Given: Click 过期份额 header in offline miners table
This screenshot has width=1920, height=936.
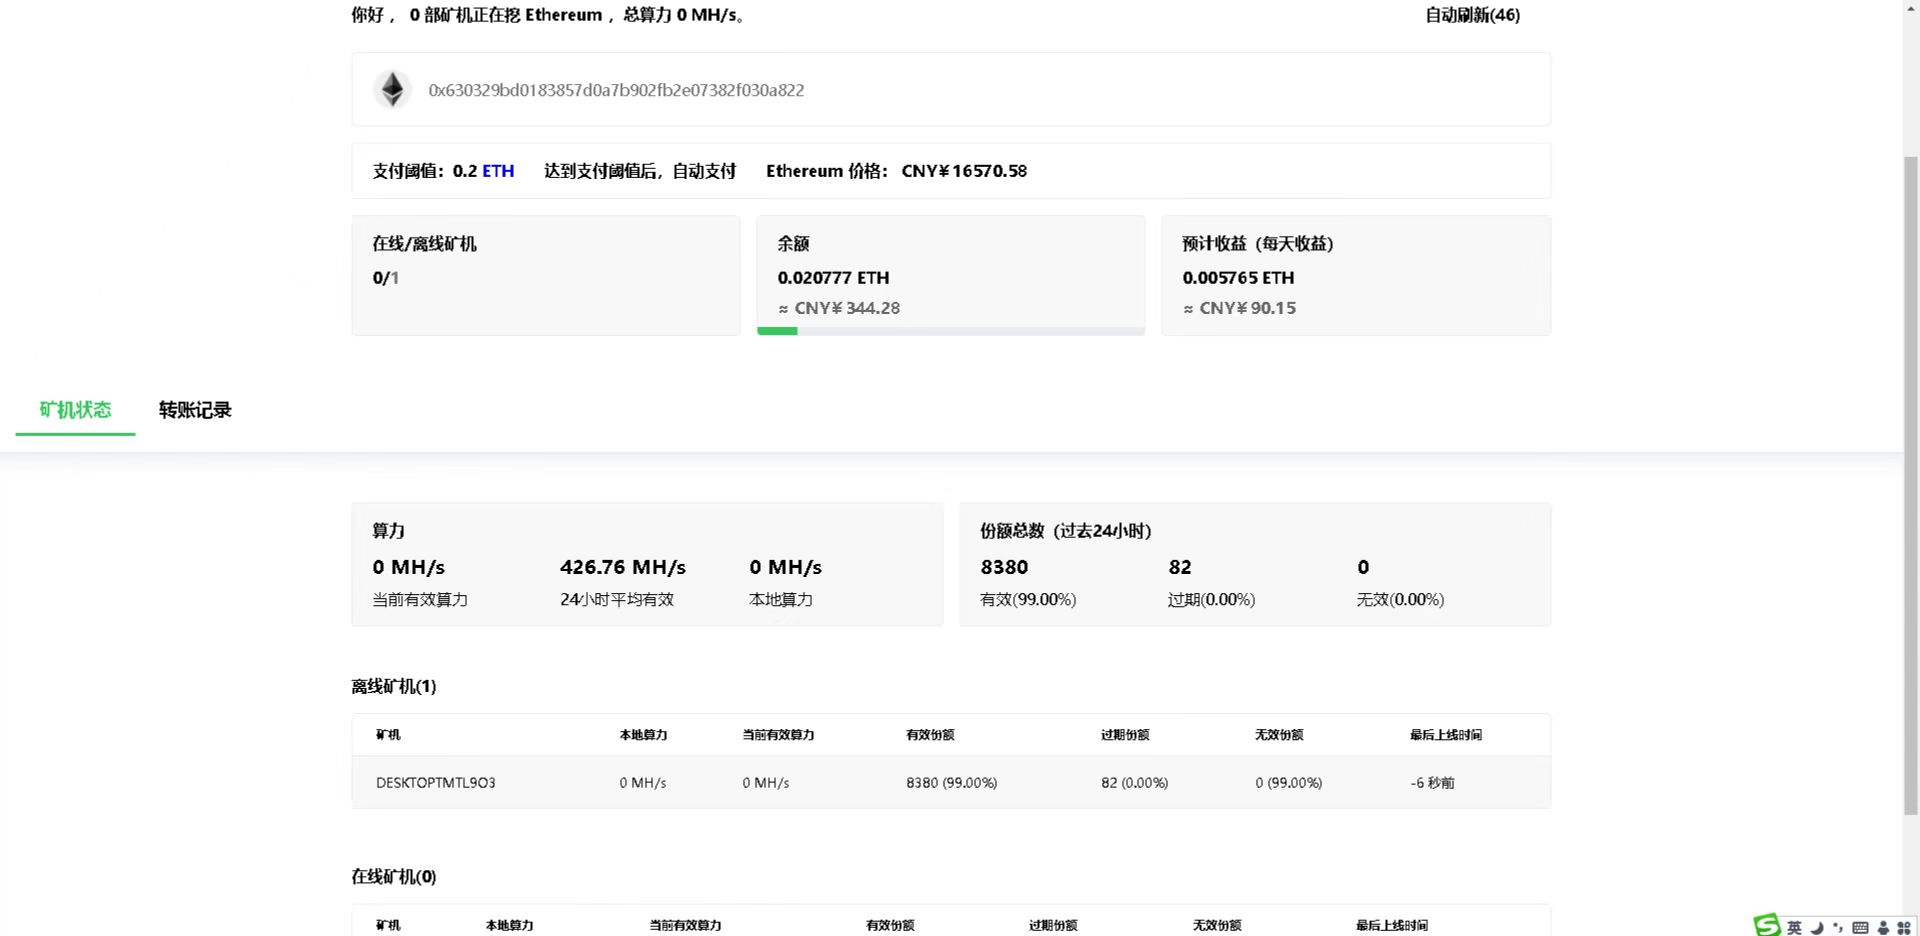Looking at the screenshot, I should pos(1125,735).
